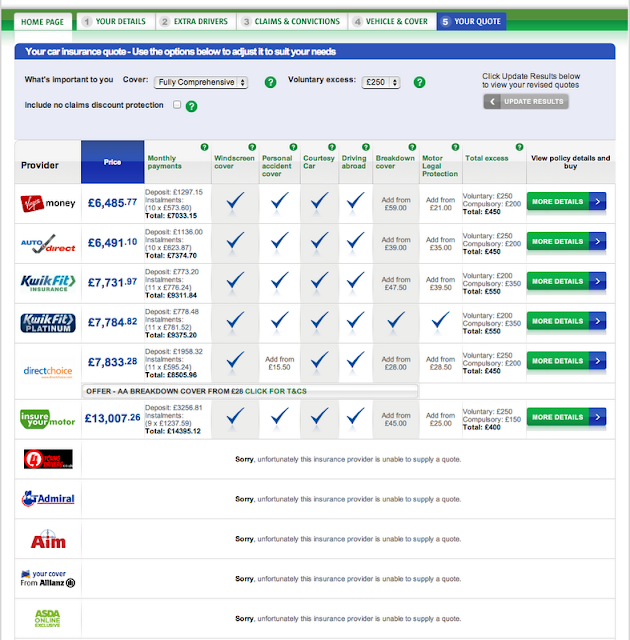Show help for Windscreen cover column

click(252, 147)
